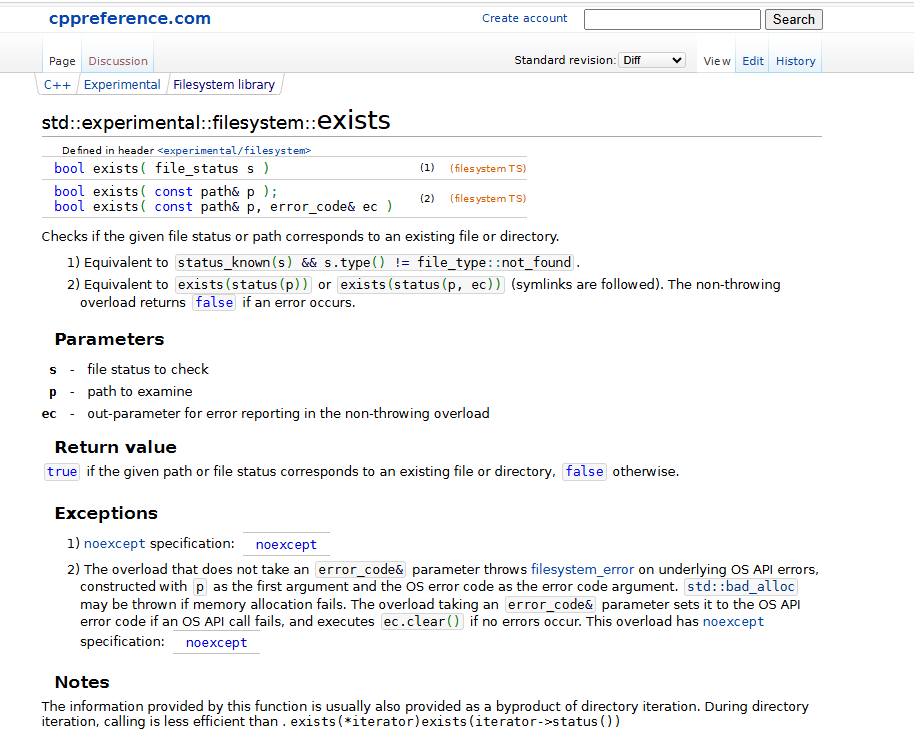Open the History tab

pyautogui.click(x=795, y=61)
